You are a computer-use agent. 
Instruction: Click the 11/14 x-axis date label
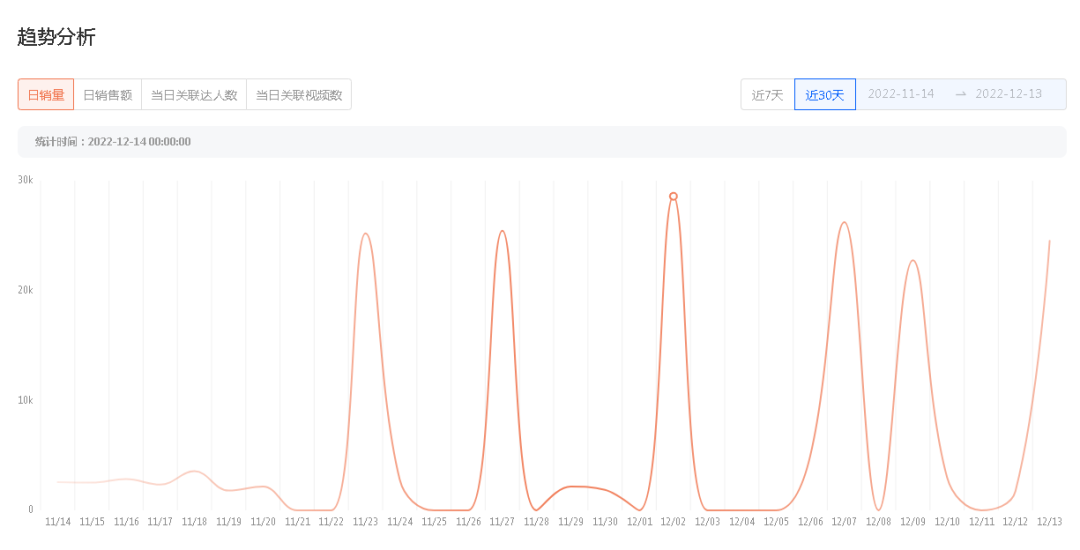(x=58, y=522)
